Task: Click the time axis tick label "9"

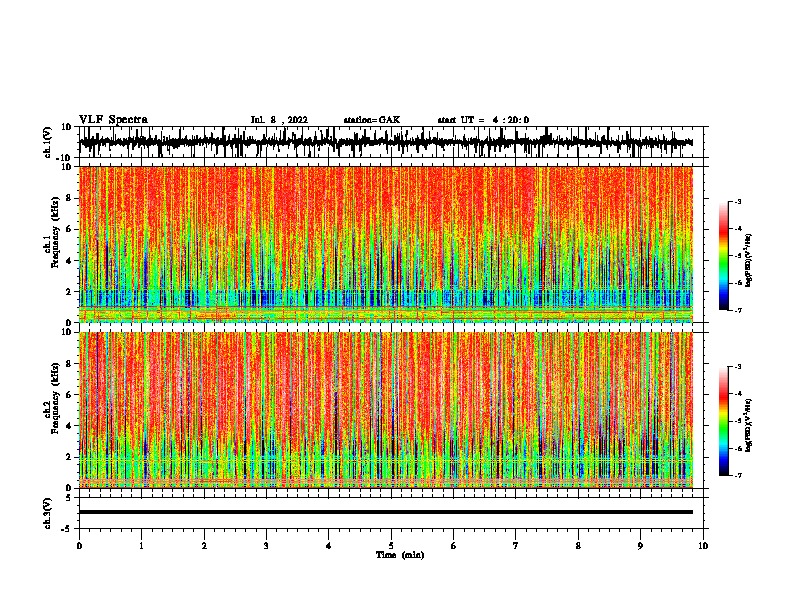Action: [640, 546]
